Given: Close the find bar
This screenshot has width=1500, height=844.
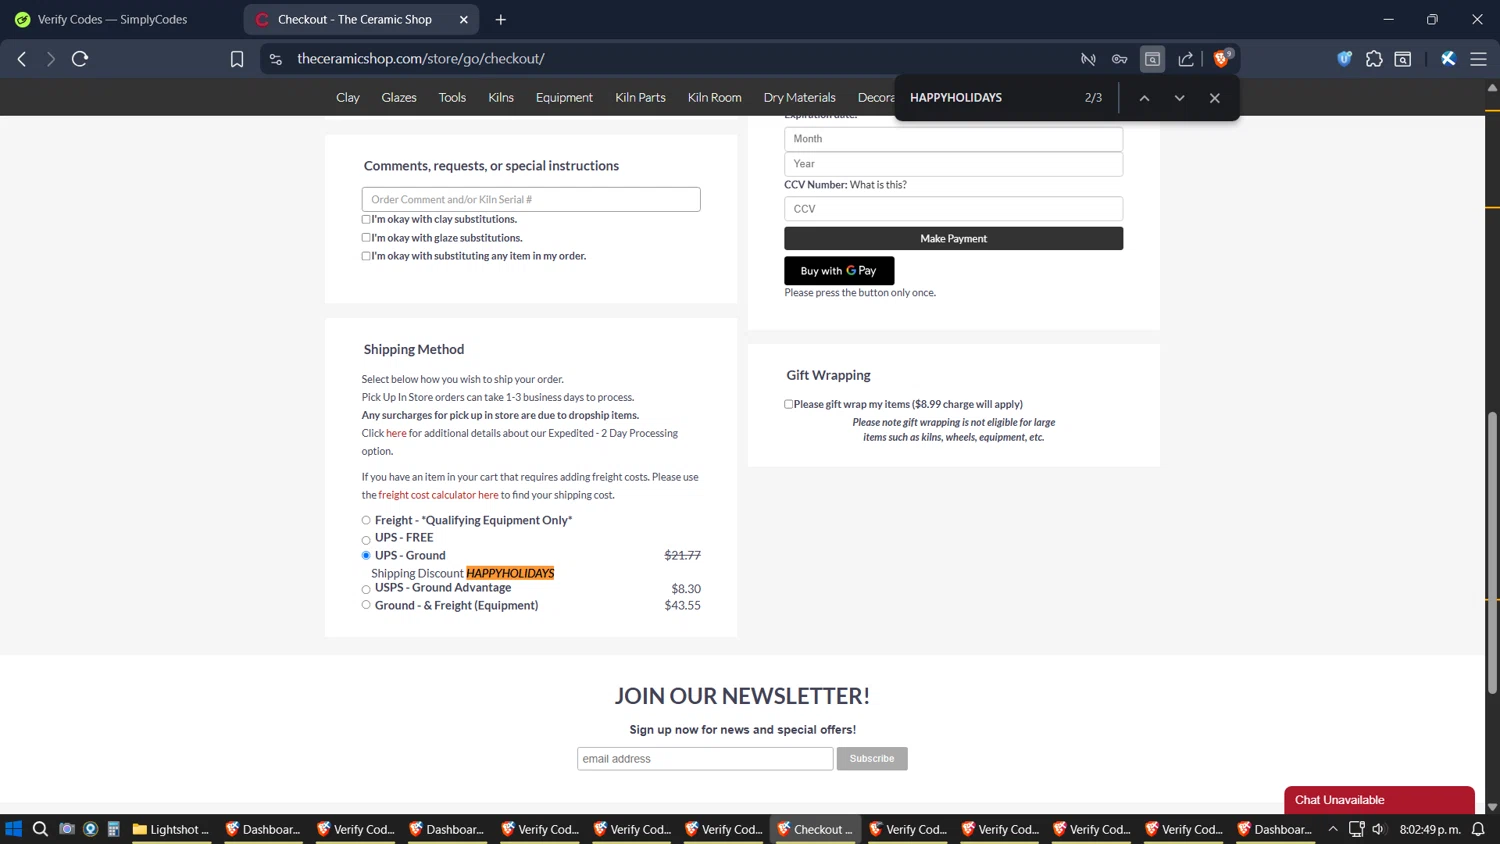Looking at the screenshot, I should (x=1214, y=98).
